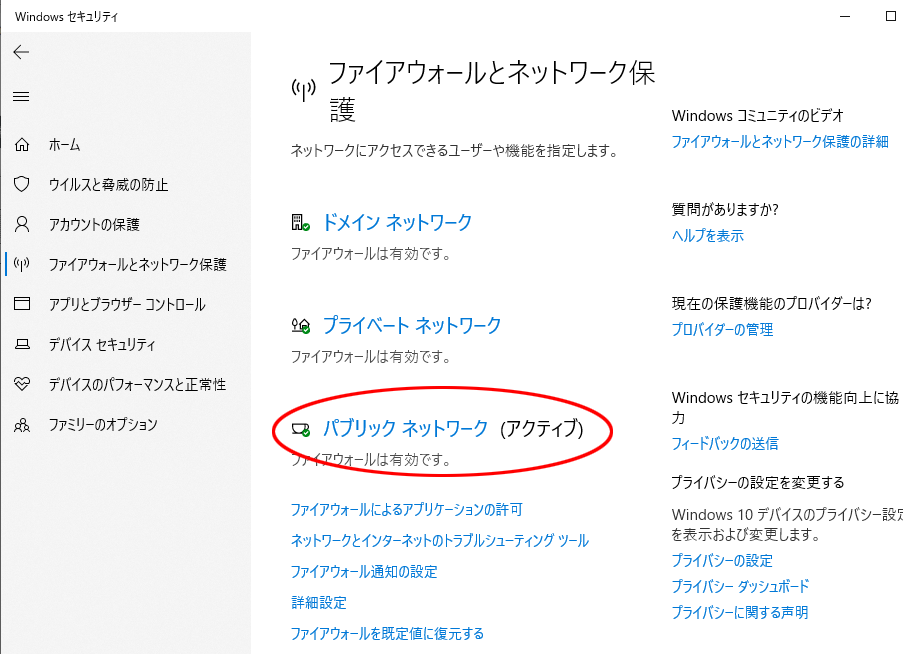Click the back arrow icon
Screen dimensions: 903x654
(21, 52)
